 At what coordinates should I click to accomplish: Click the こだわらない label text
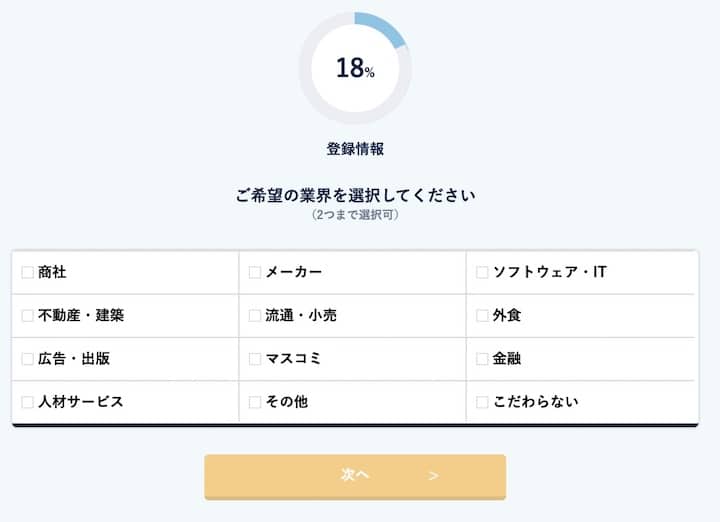pyautogui.click(x=535, y=402)
